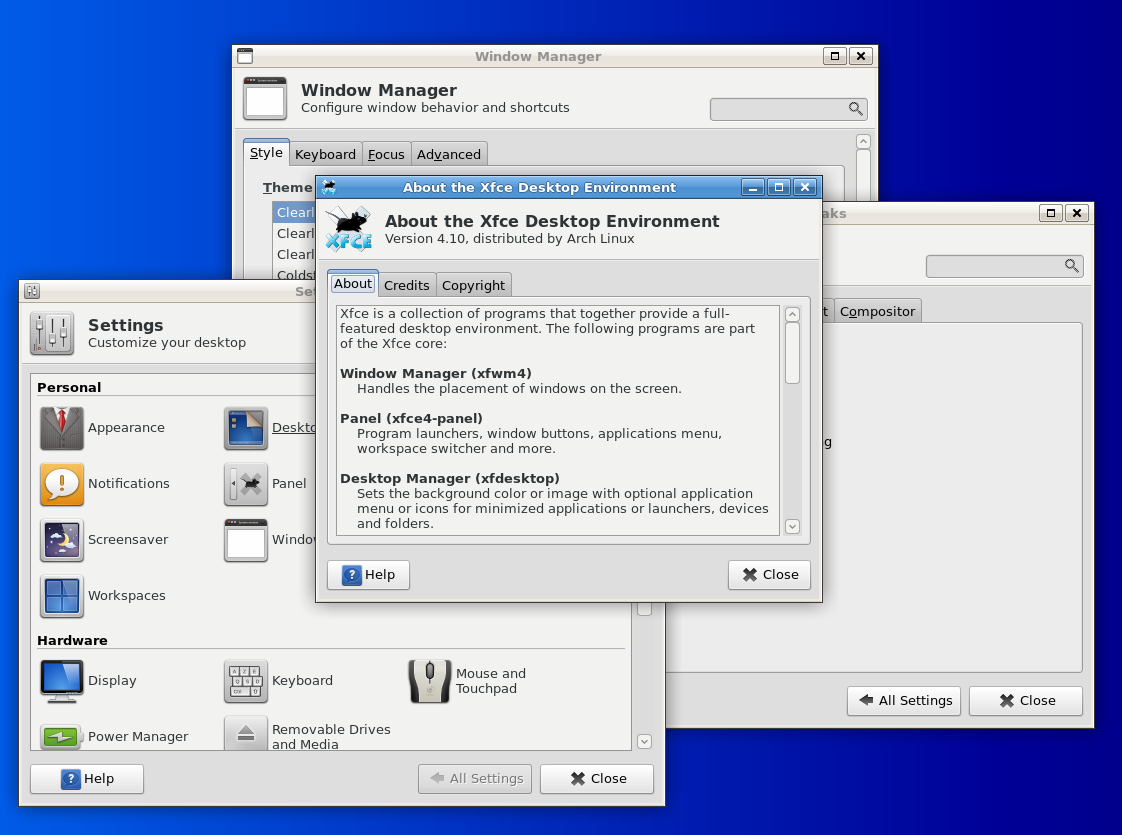The height and width of the screenshot is (835, 1122).
Task: Open the Panel settings icon
Action: (x=245, y=484)
